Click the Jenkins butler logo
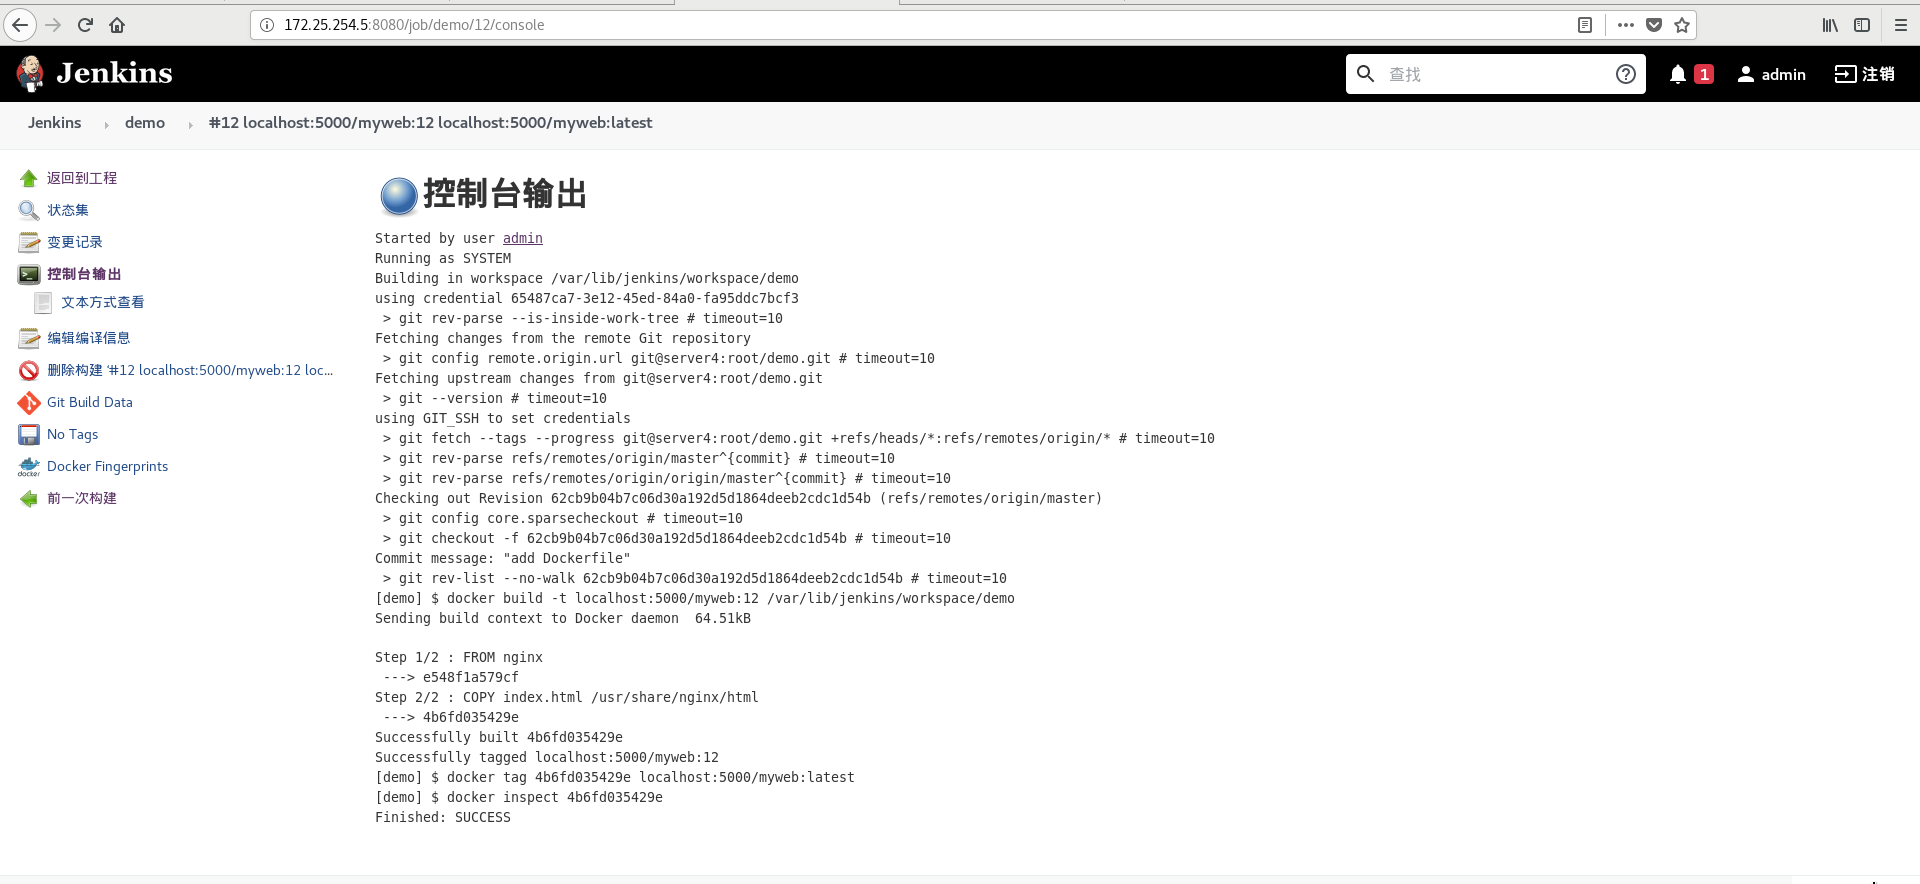 tap(31, 73)
